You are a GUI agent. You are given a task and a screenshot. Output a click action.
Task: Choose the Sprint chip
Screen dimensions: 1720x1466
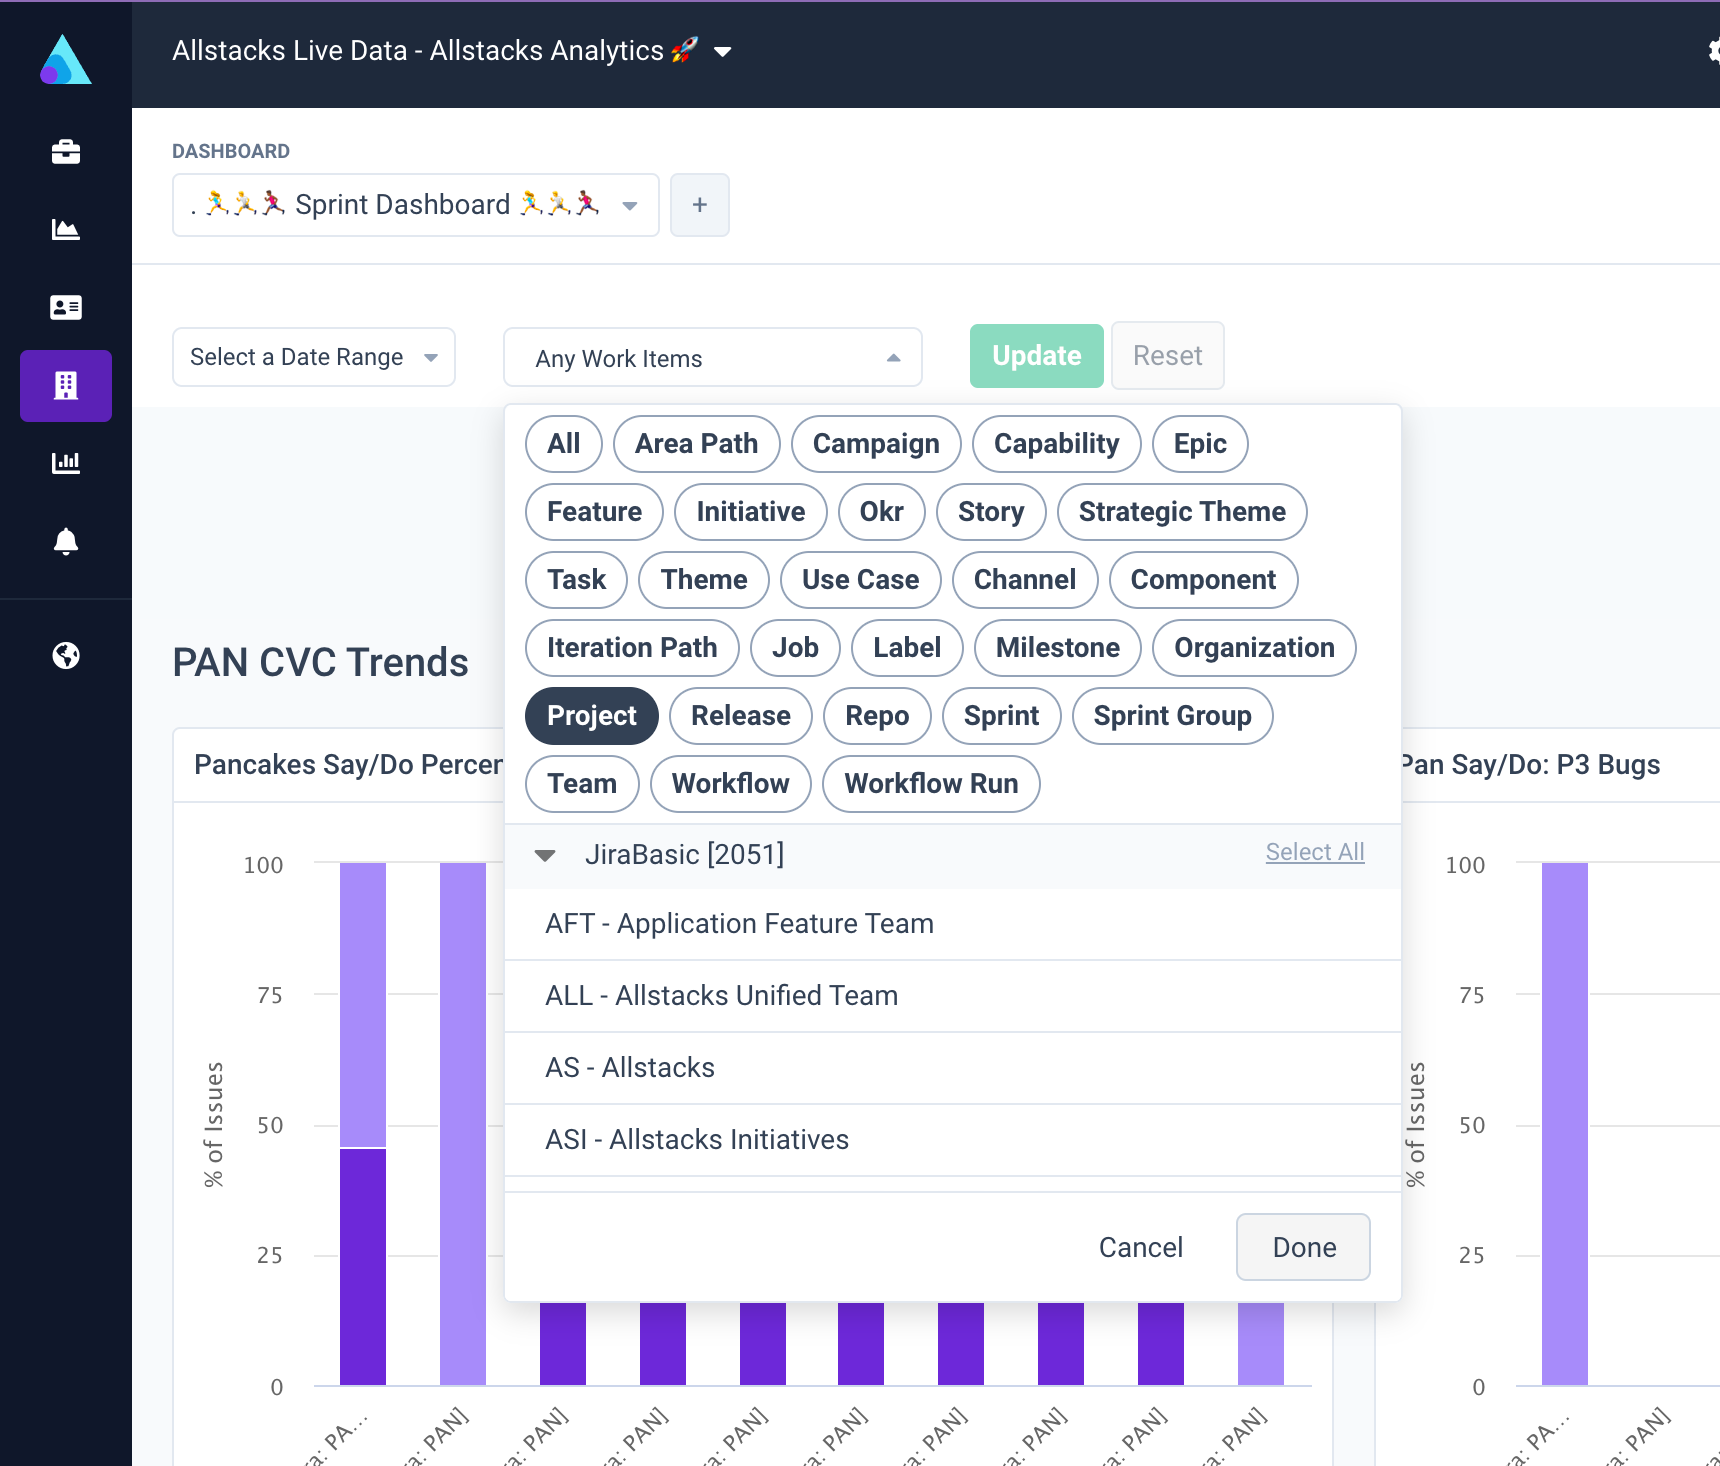click(1002, 716)
